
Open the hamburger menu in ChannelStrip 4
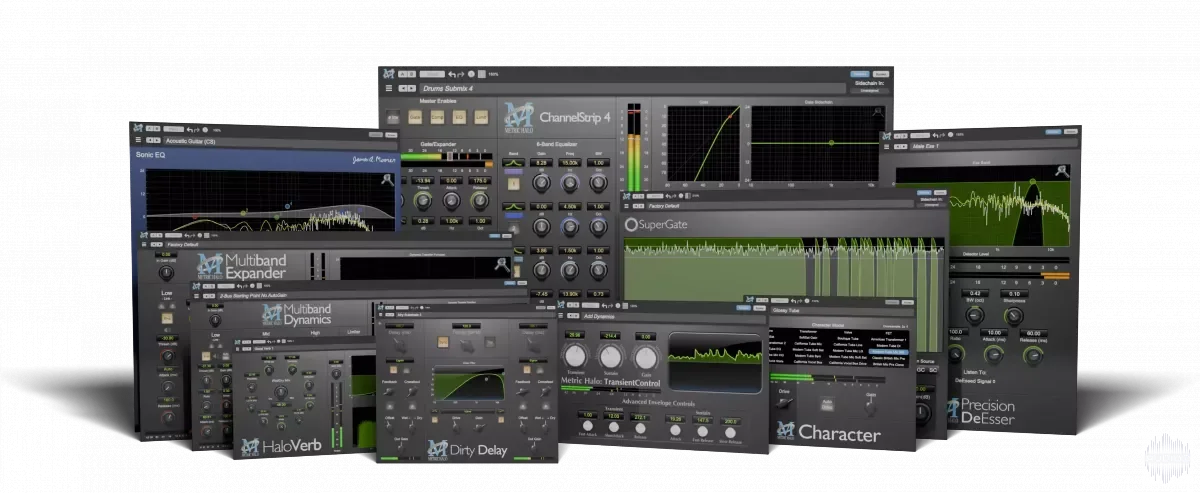(x=389, y=88)
